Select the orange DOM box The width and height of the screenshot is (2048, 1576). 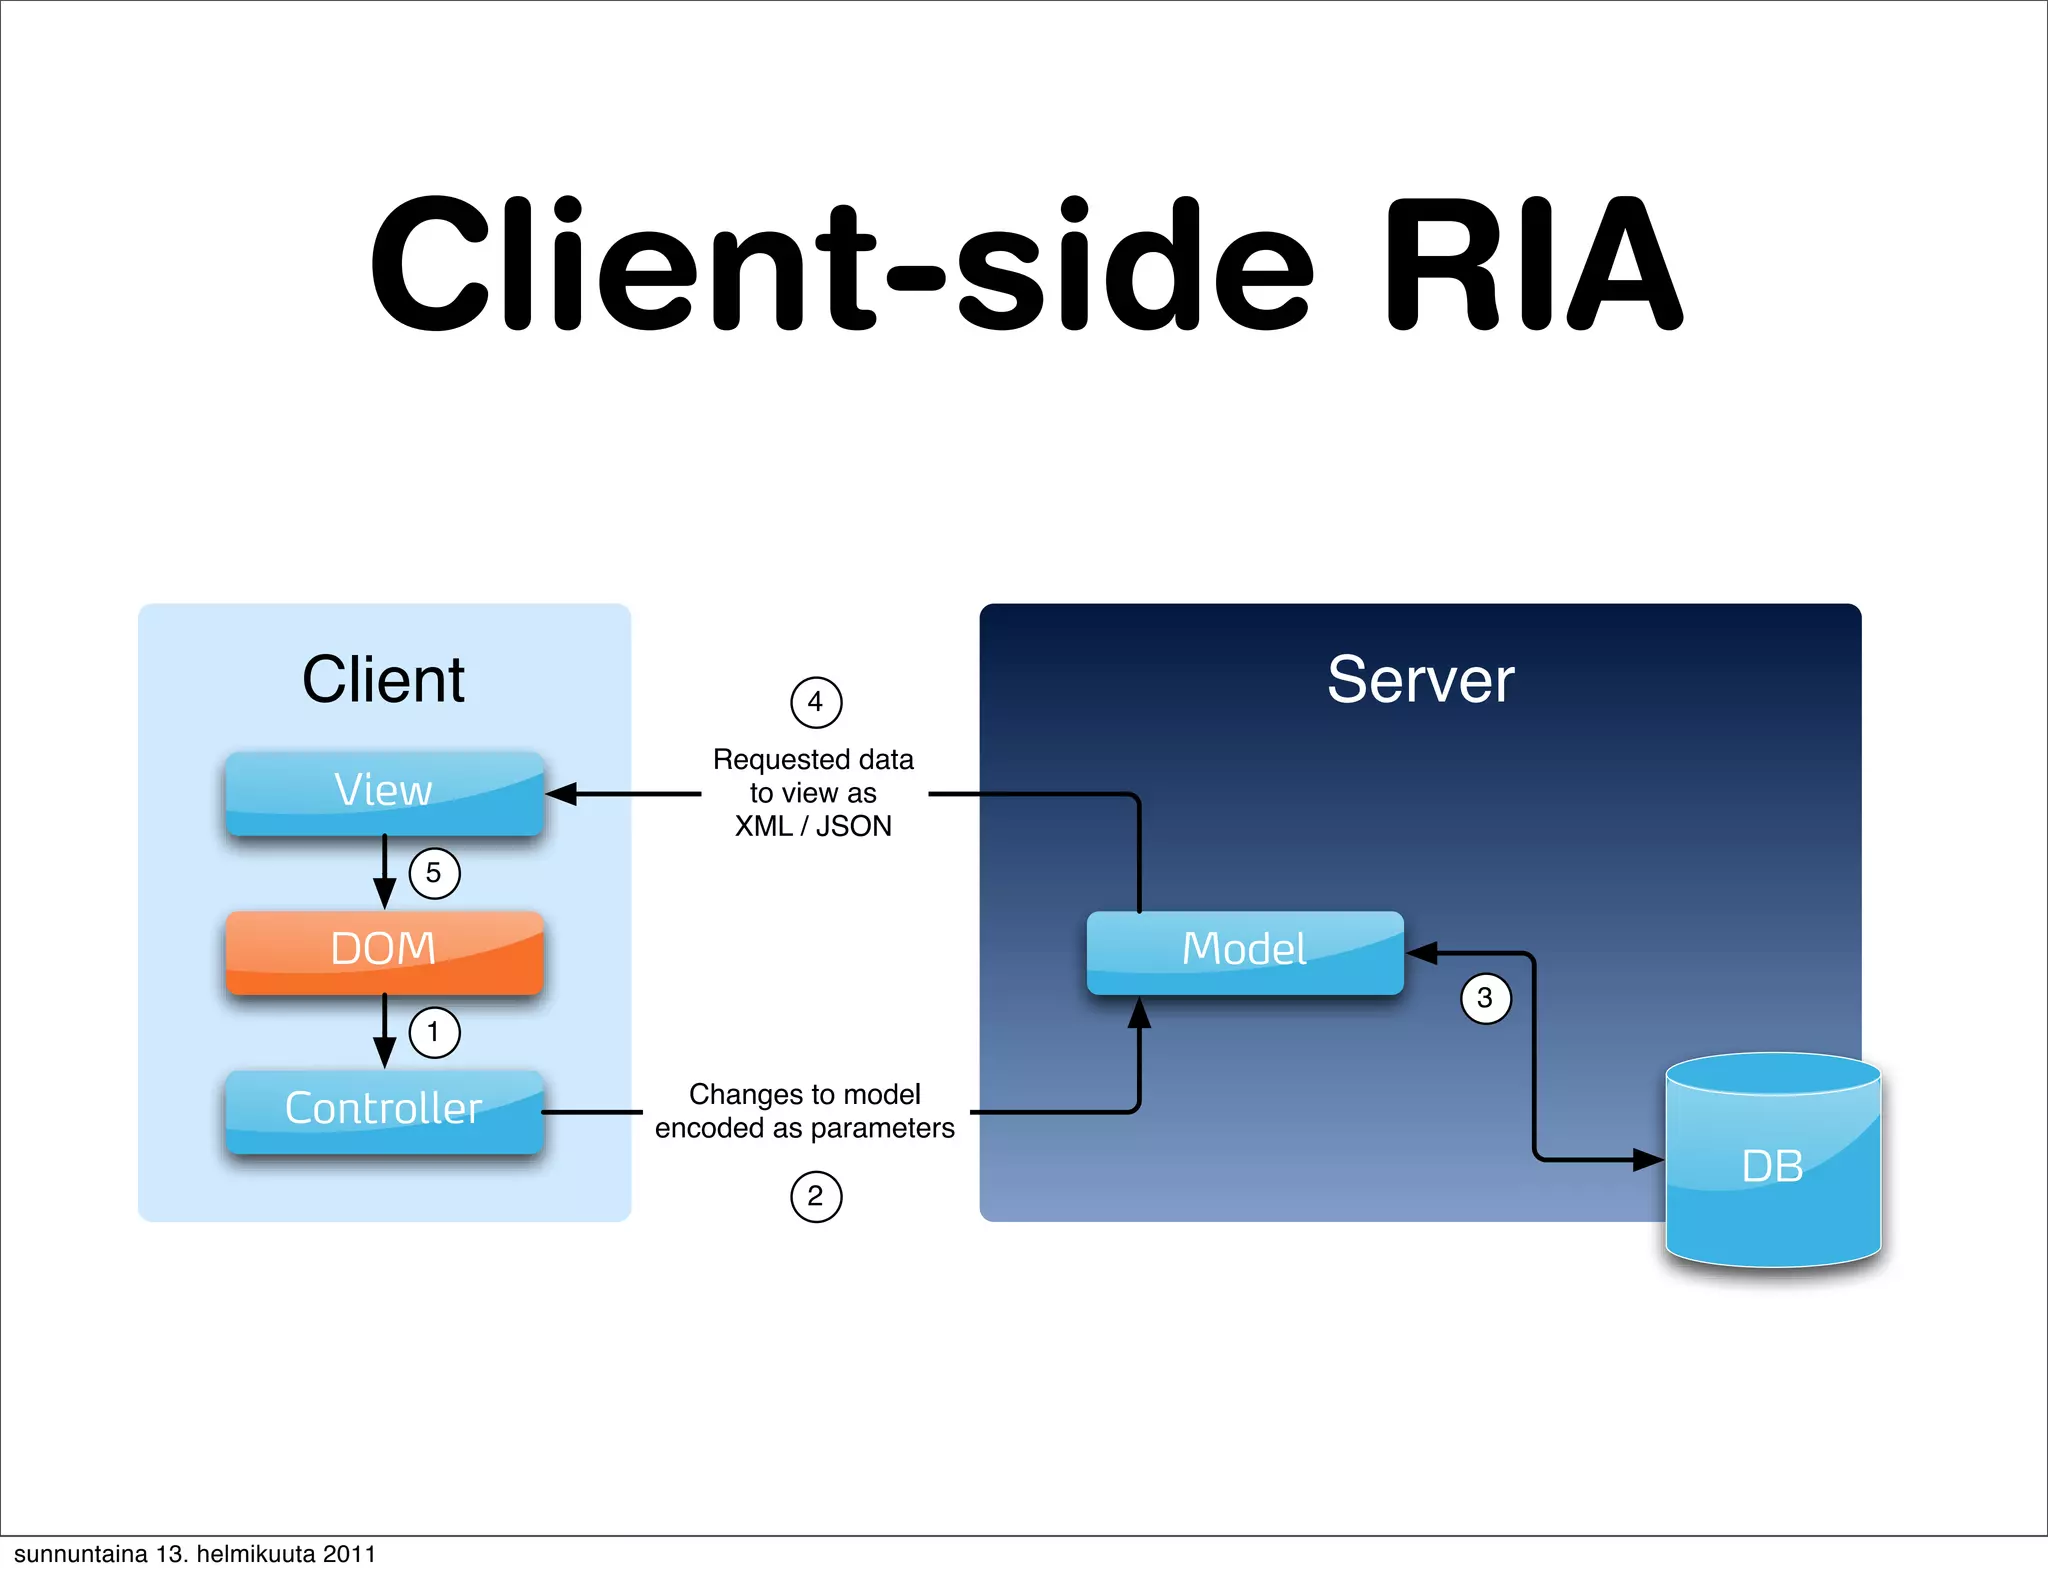coord(384,952)
